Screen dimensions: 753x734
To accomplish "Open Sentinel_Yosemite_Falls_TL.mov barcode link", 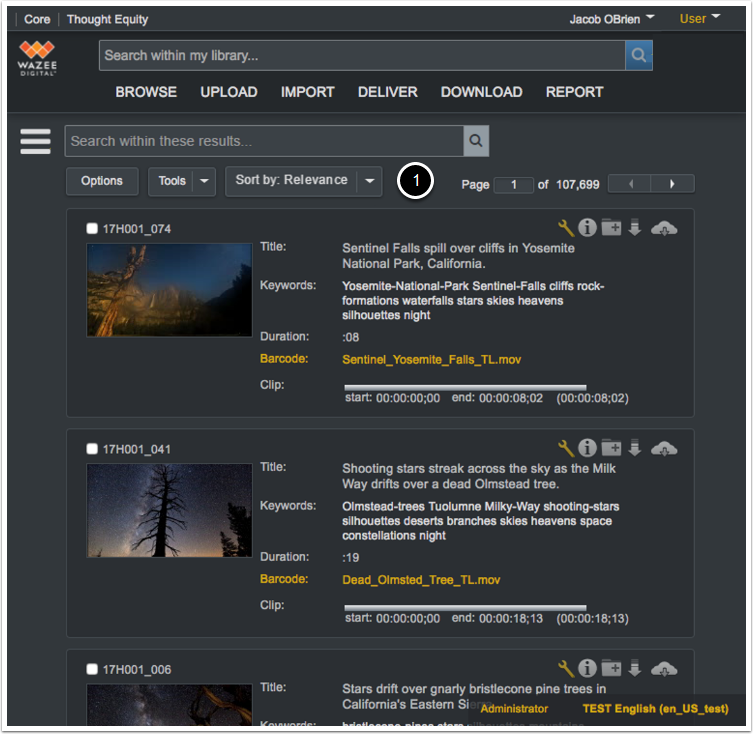I will [431, 360].
